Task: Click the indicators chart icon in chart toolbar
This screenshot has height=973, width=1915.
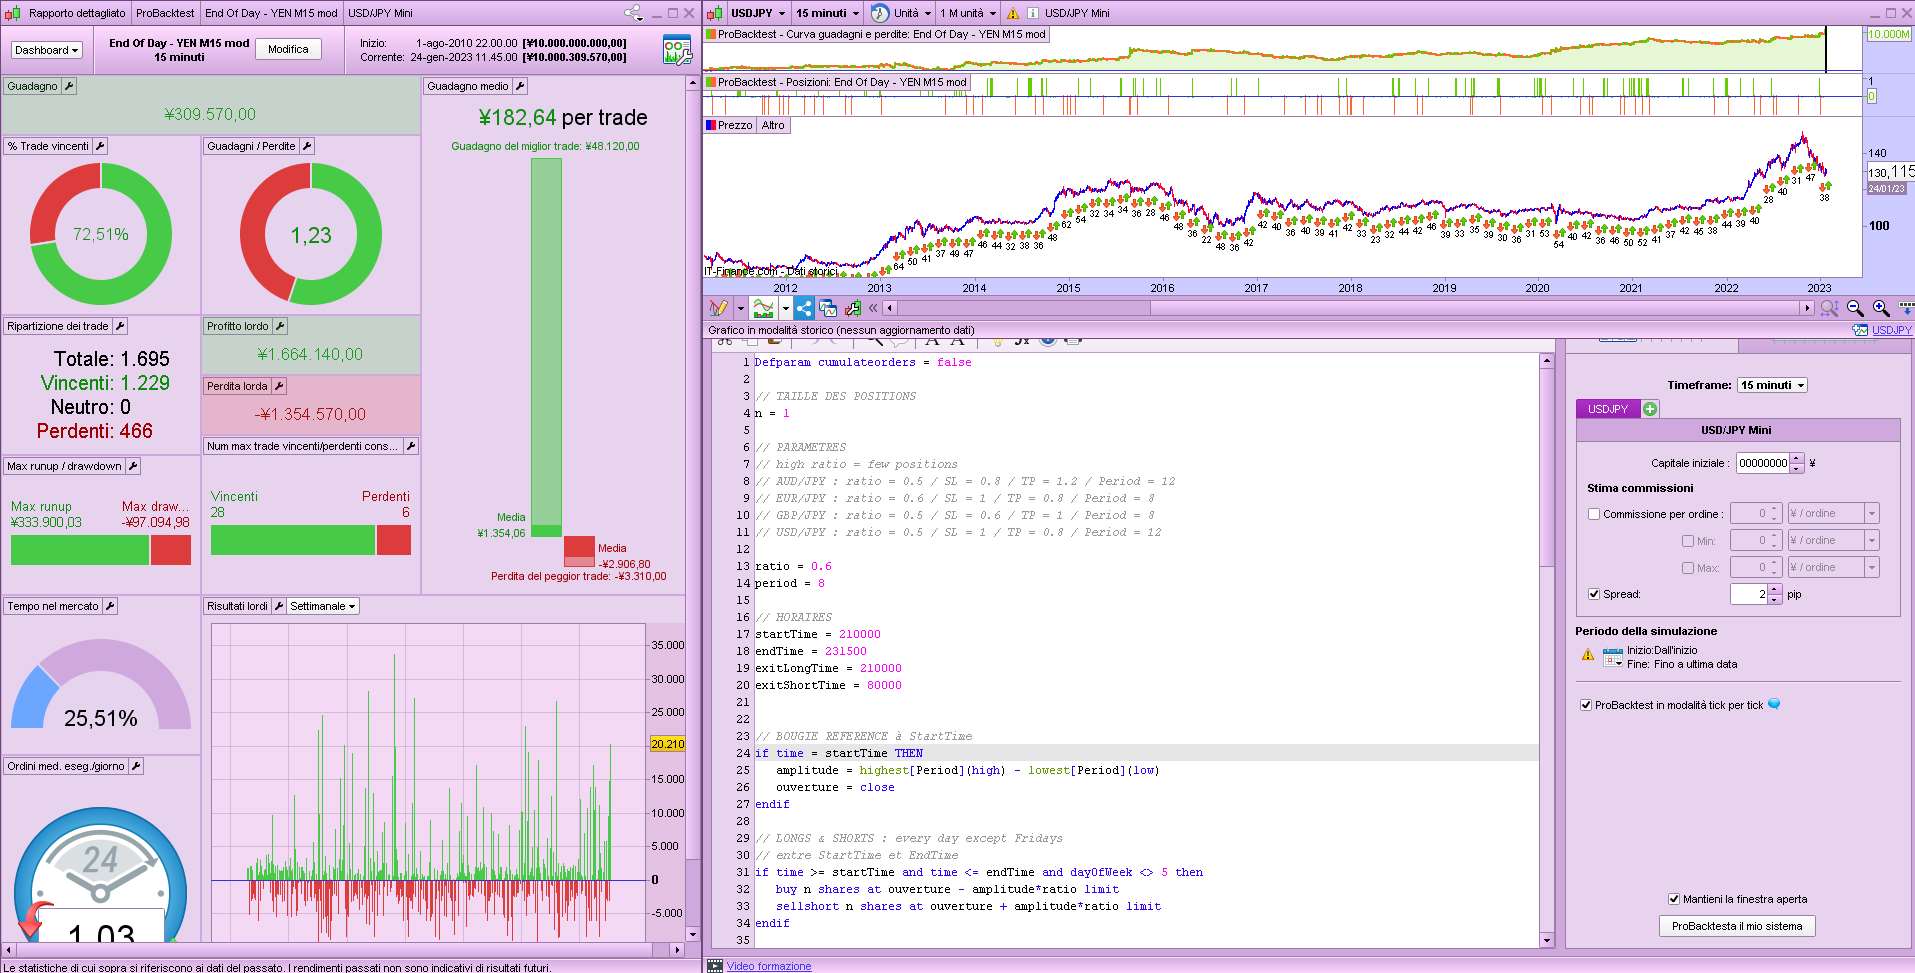Action: [x=764, y=308]
